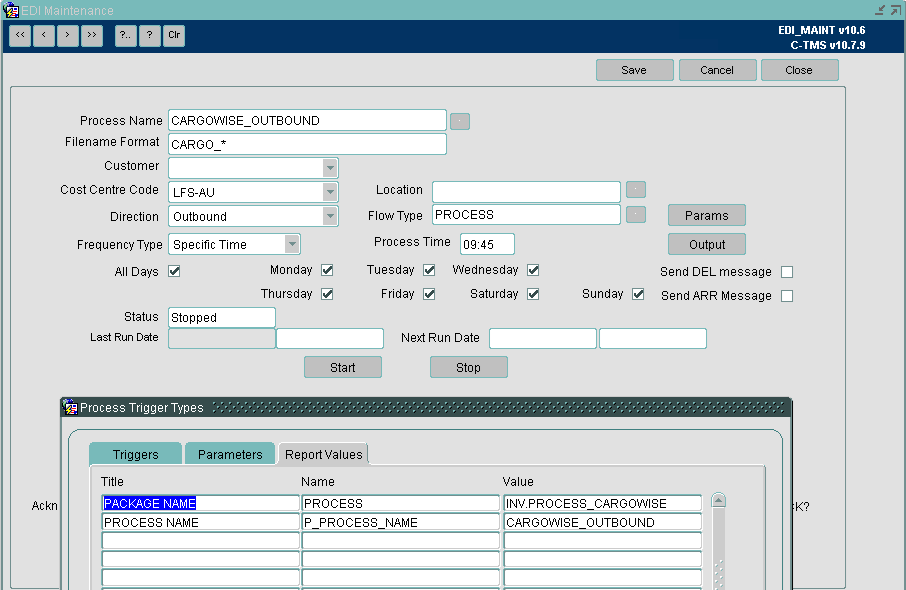
Task: Go to next record with > button
Action: point(68,35)
